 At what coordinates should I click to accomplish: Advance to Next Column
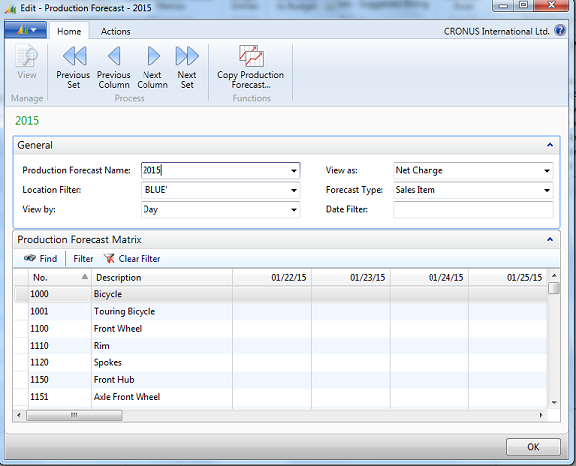point(152,67)
